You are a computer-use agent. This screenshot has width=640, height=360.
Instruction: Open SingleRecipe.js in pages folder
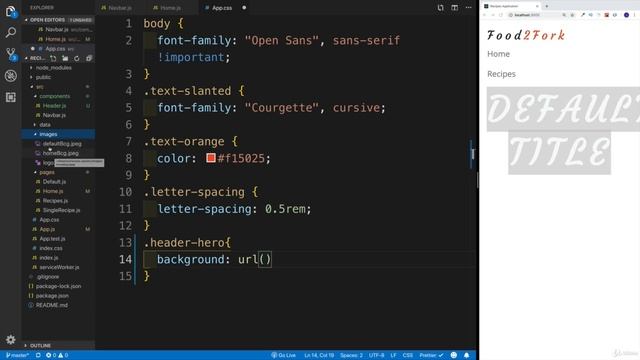coord(61,210)
